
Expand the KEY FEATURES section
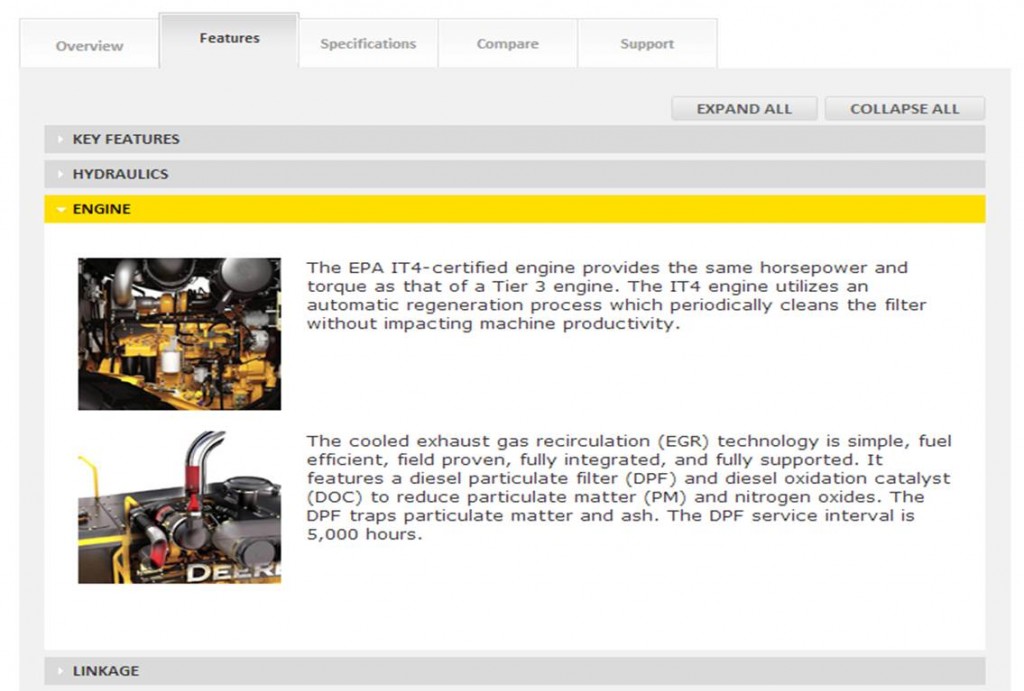(x=515, y=139)
